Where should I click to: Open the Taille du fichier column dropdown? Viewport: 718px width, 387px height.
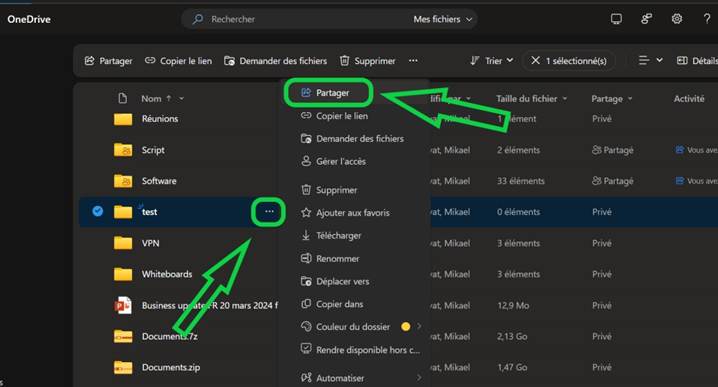[531, 98]
